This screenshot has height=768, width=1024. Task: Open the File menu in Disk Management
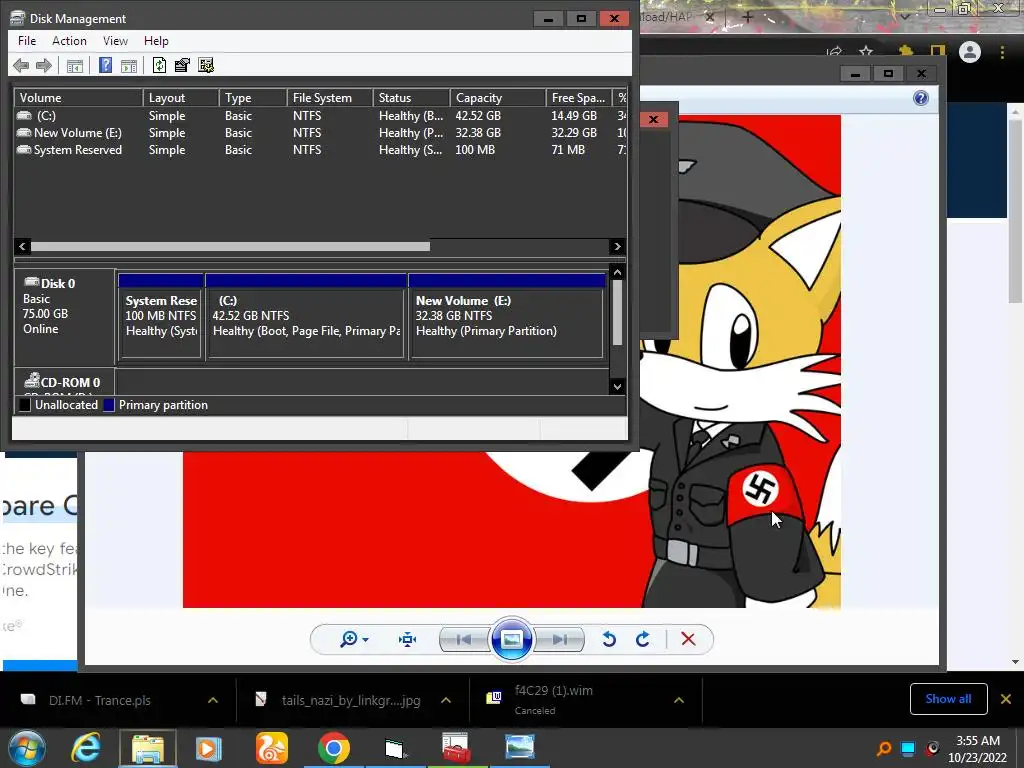pyautogui.click(x=27, y=40)
